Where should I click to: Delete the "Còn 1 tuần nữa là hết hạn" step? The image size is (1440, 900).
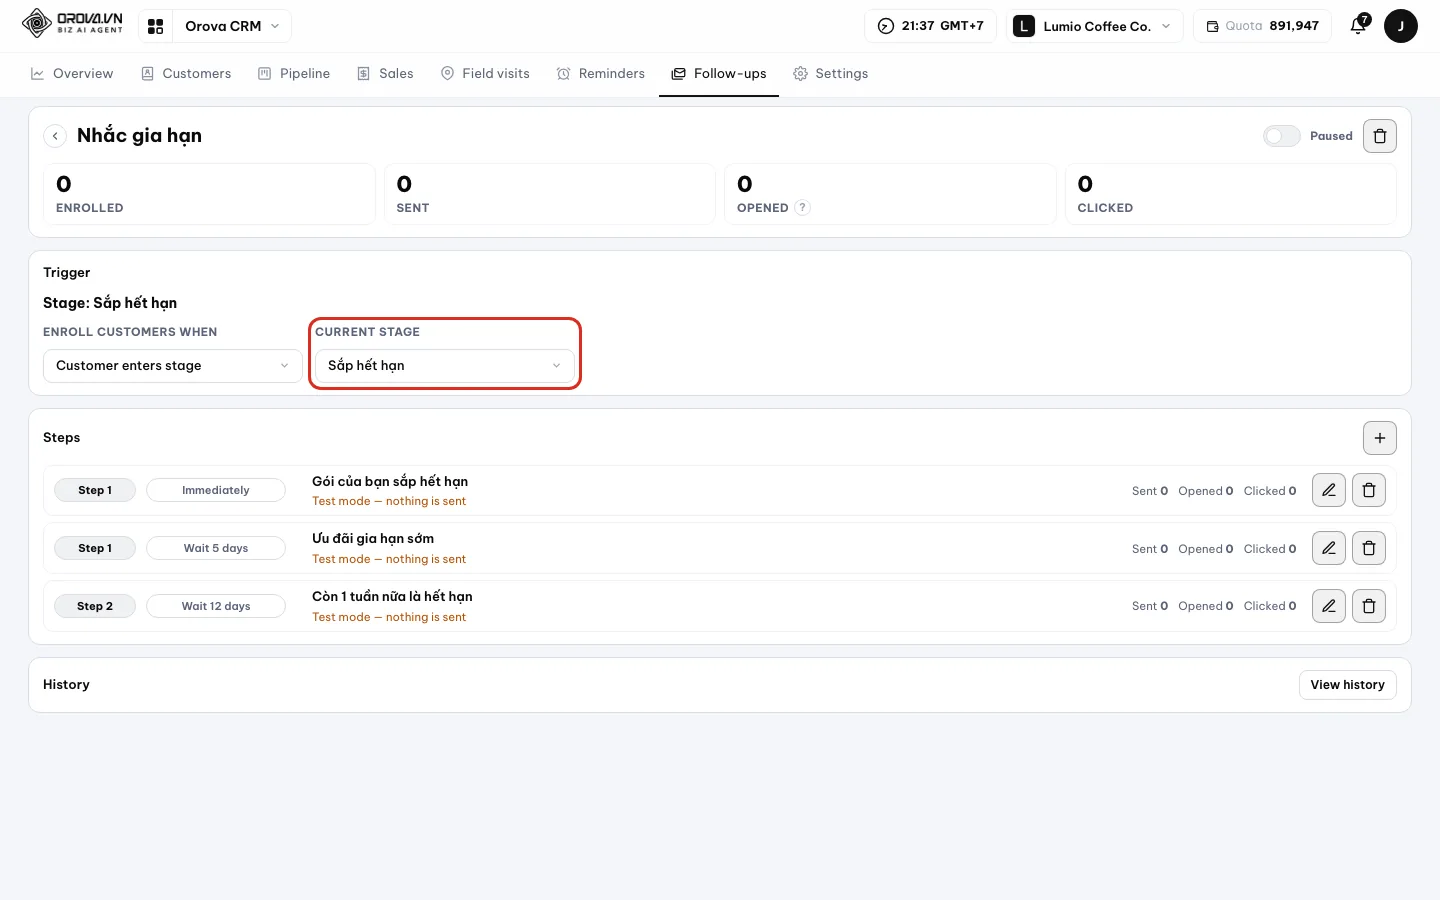pos(1369,606)
